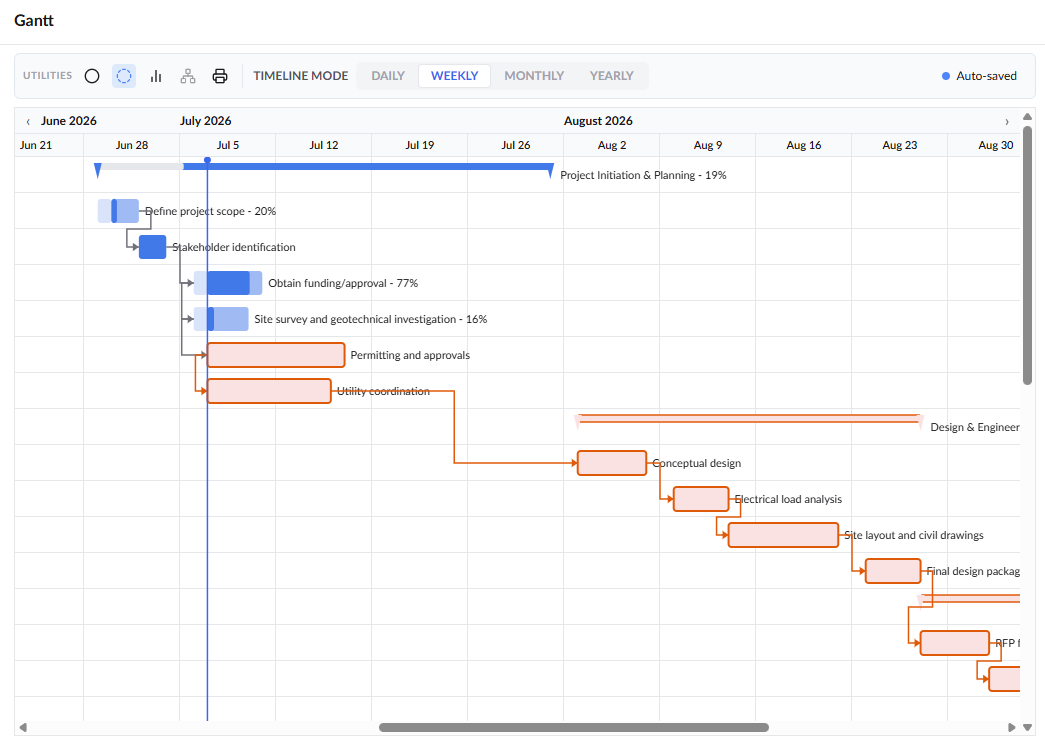This screenshot has height=746, width=1045.
Task: Print the Gantt chart with printer icon
Action: coord(220,76)
